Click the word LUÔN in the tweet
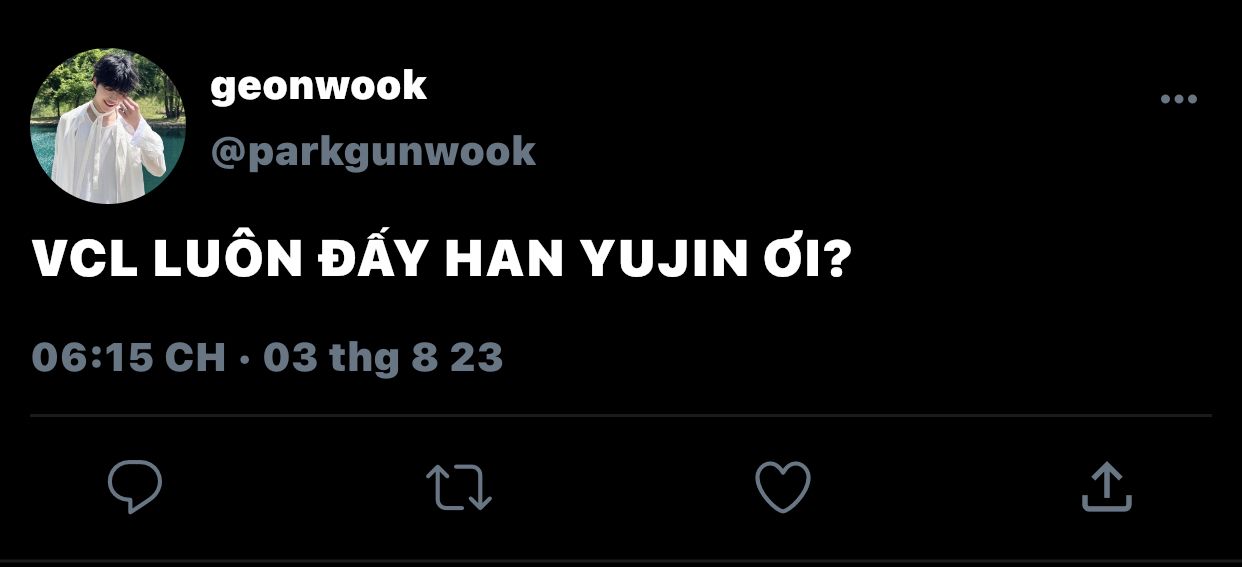Screen dimensions: 1242x567 pos(227,258)
